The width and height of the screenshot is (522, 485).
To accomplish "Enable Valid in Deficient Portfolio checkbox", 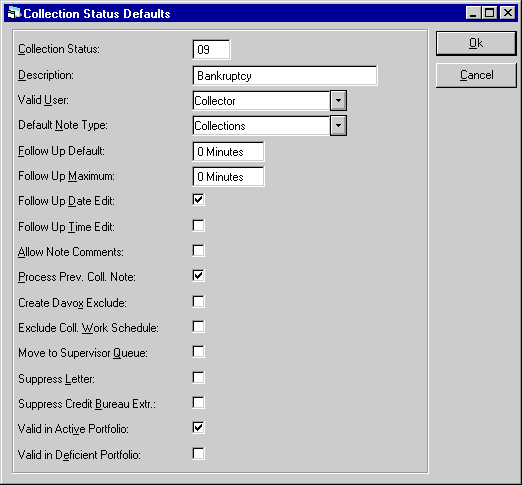I will point(198,454).
